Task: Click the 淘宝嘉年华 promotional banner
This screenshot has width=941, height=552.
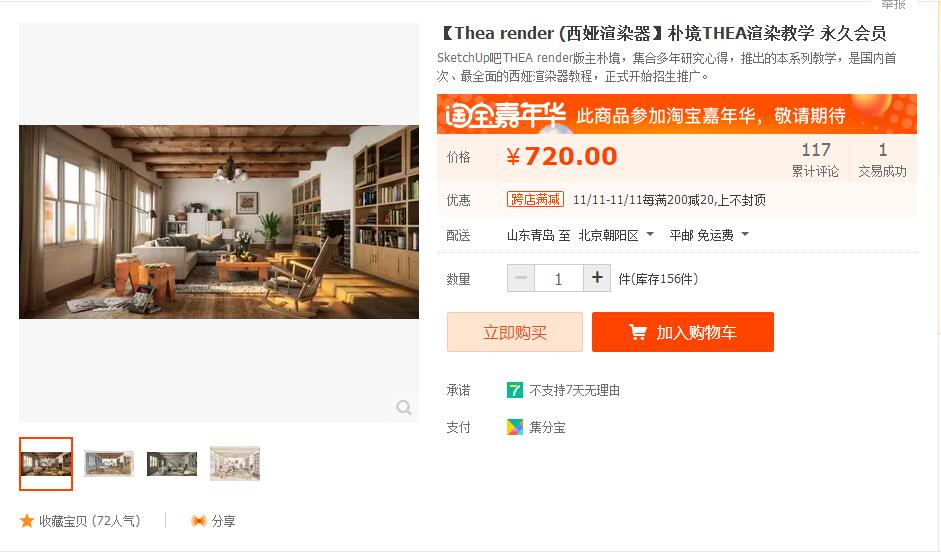Action: tap(676, 114)
